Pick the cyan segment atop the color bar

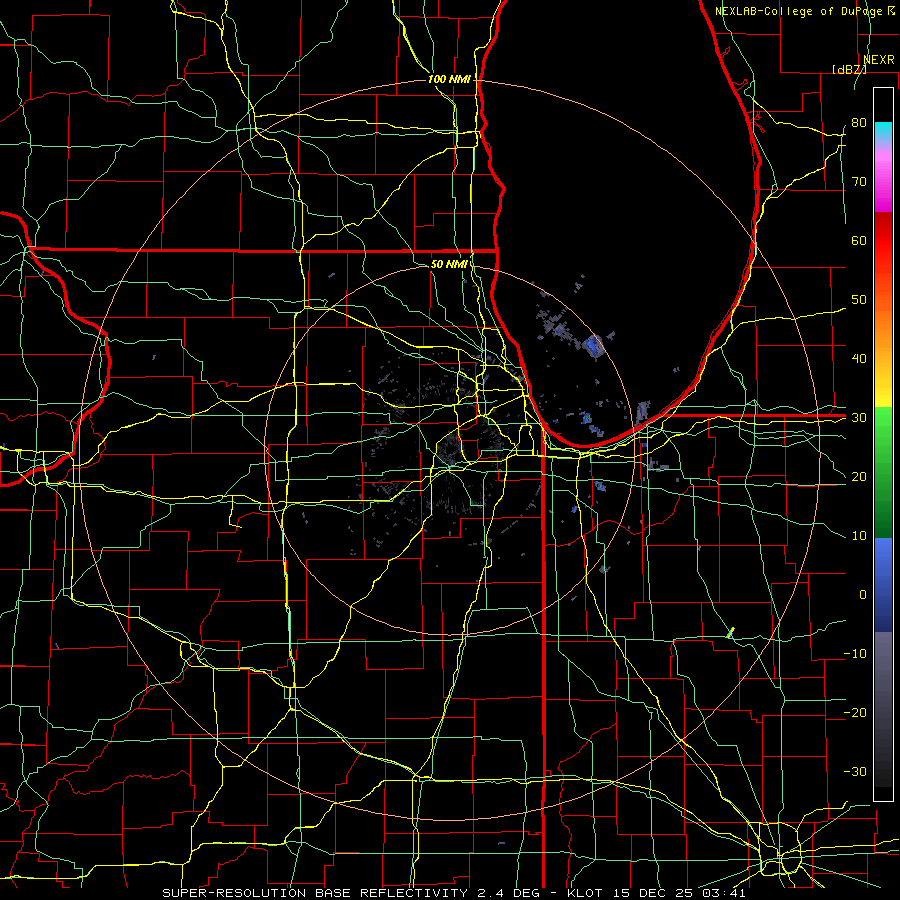point(883,132)
